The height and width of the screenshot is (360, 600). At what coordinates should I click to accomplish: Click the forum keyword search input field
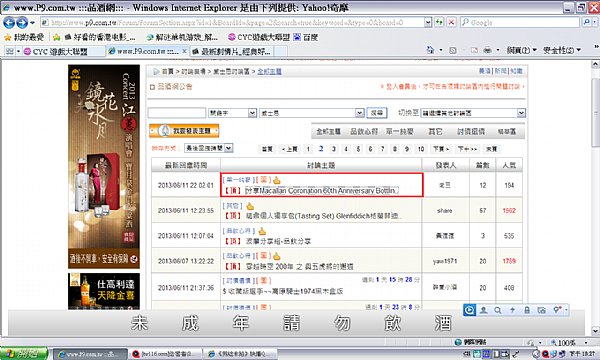coord(177,113)
